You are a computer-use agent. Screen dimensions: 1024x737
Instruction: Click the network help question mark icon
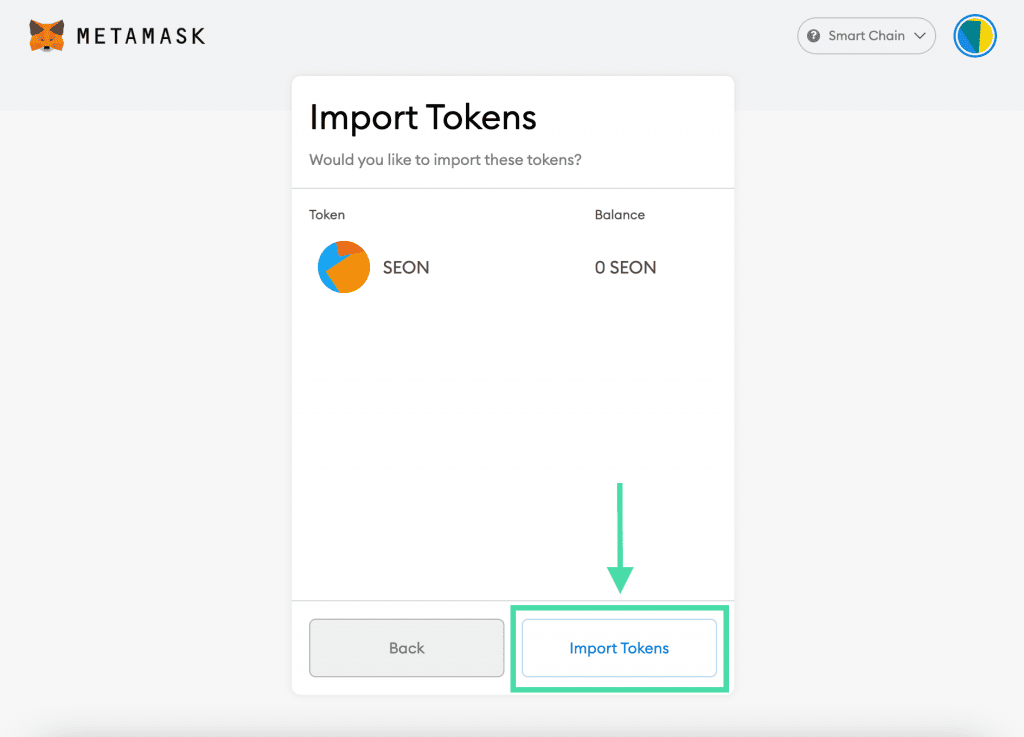click(x=813, y=36)
